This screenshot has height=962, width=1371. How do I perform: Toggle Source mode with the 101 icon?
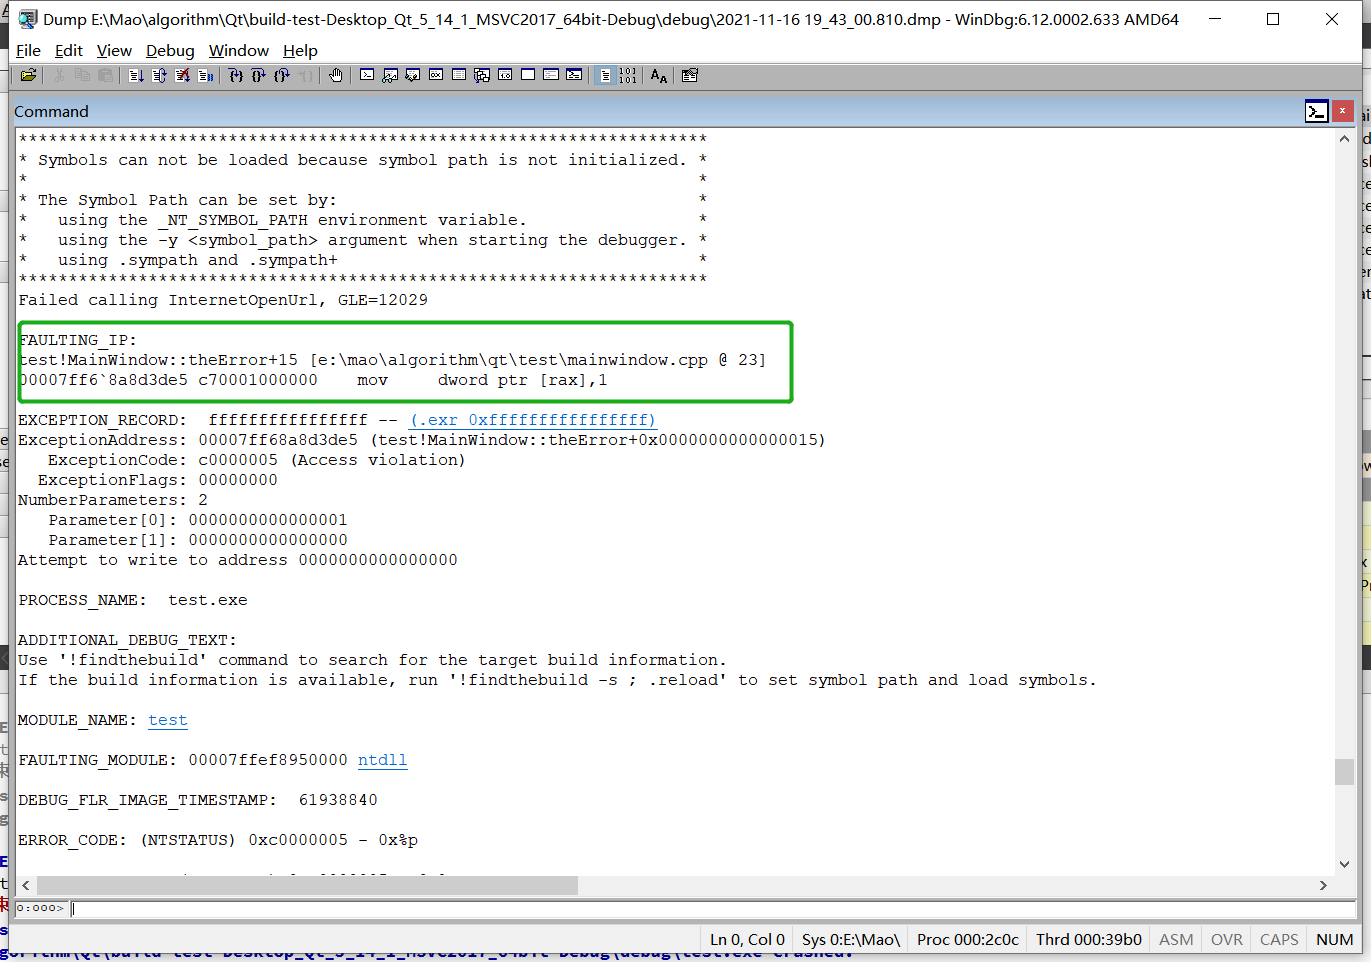click(x=629, y=75)
